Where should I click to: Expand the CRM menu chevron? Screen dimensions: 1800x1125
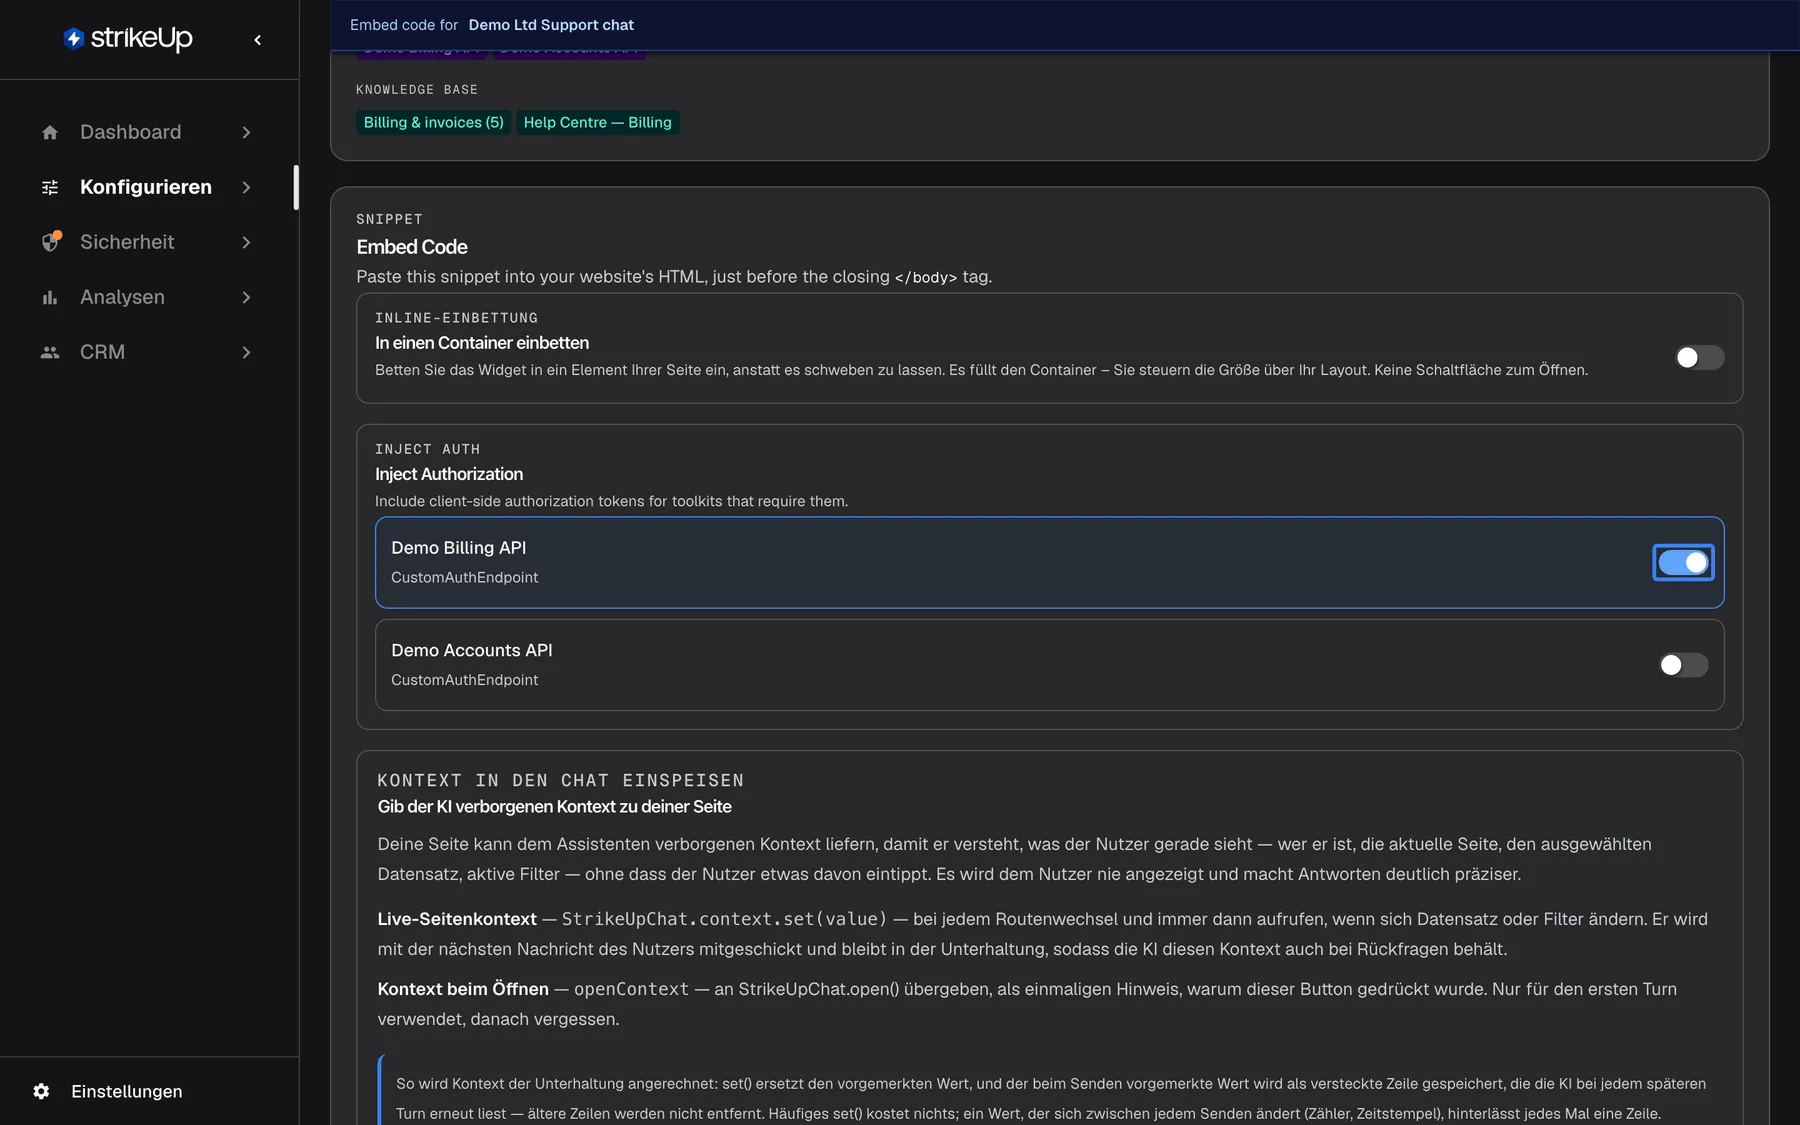pos(246,352)
